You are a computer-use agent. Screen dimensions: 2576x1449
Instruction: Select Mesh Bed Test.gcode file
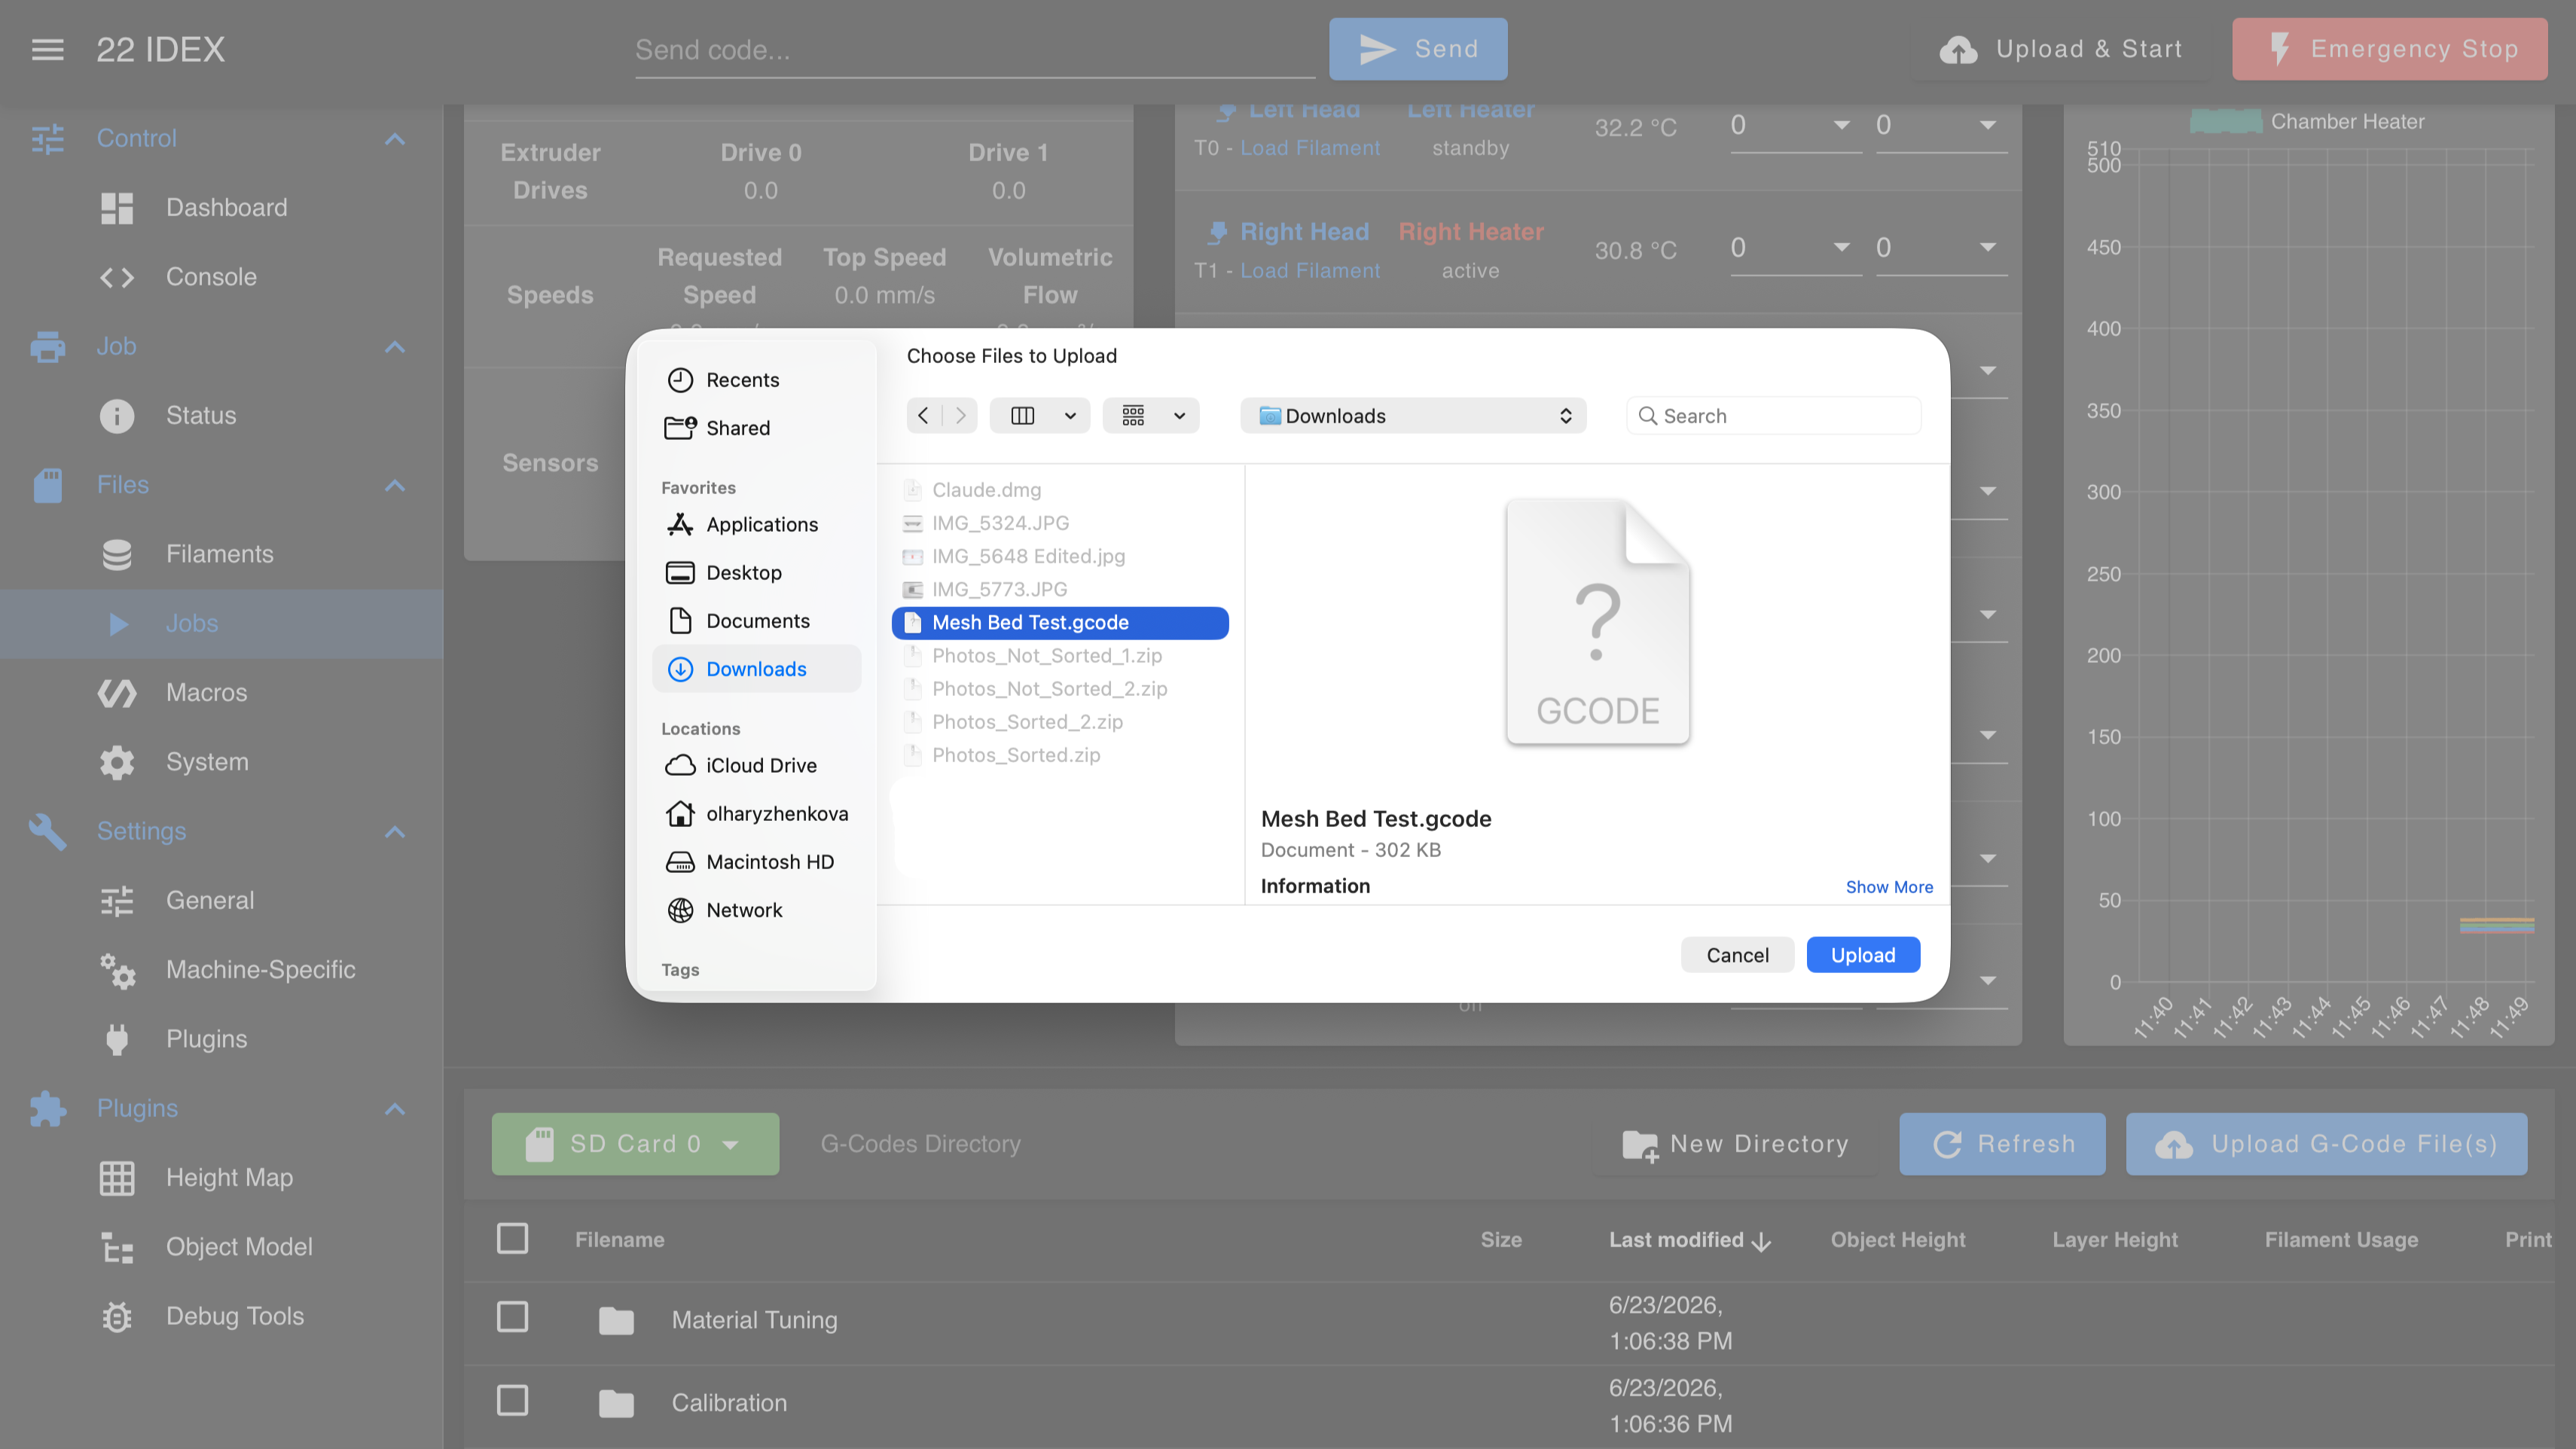pos(1060,623)
